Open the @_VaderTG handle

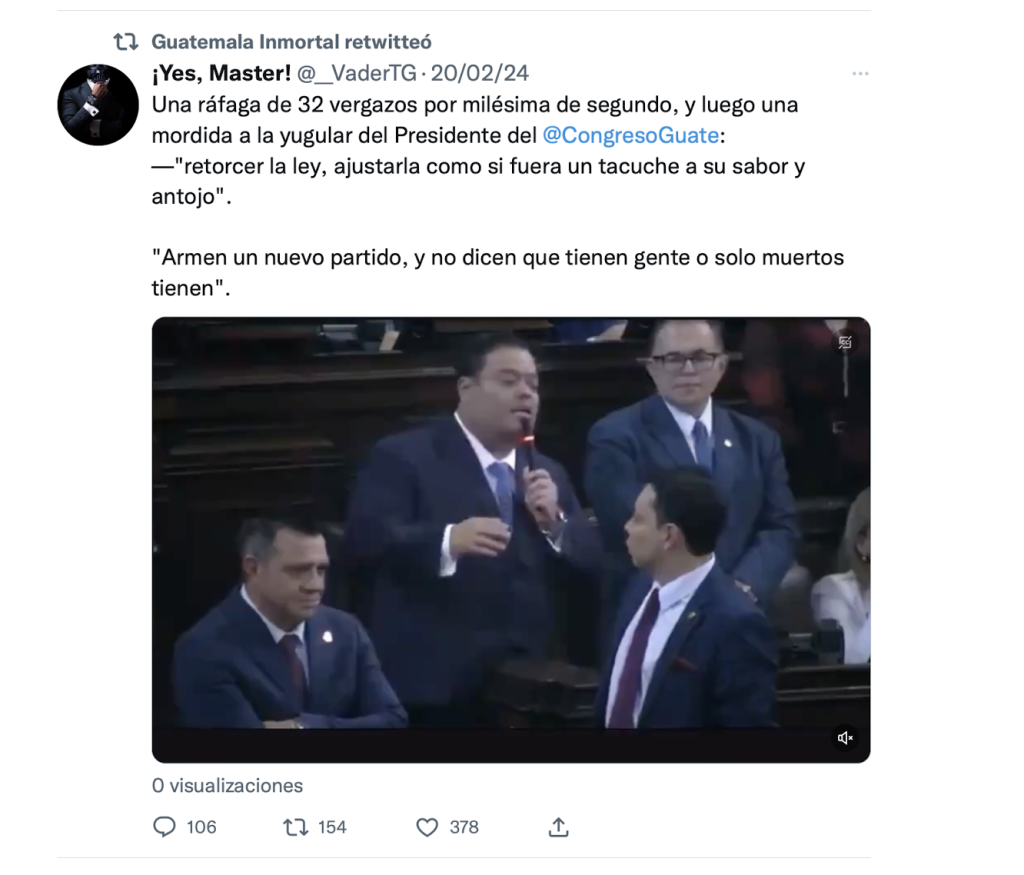pos(357,73)
